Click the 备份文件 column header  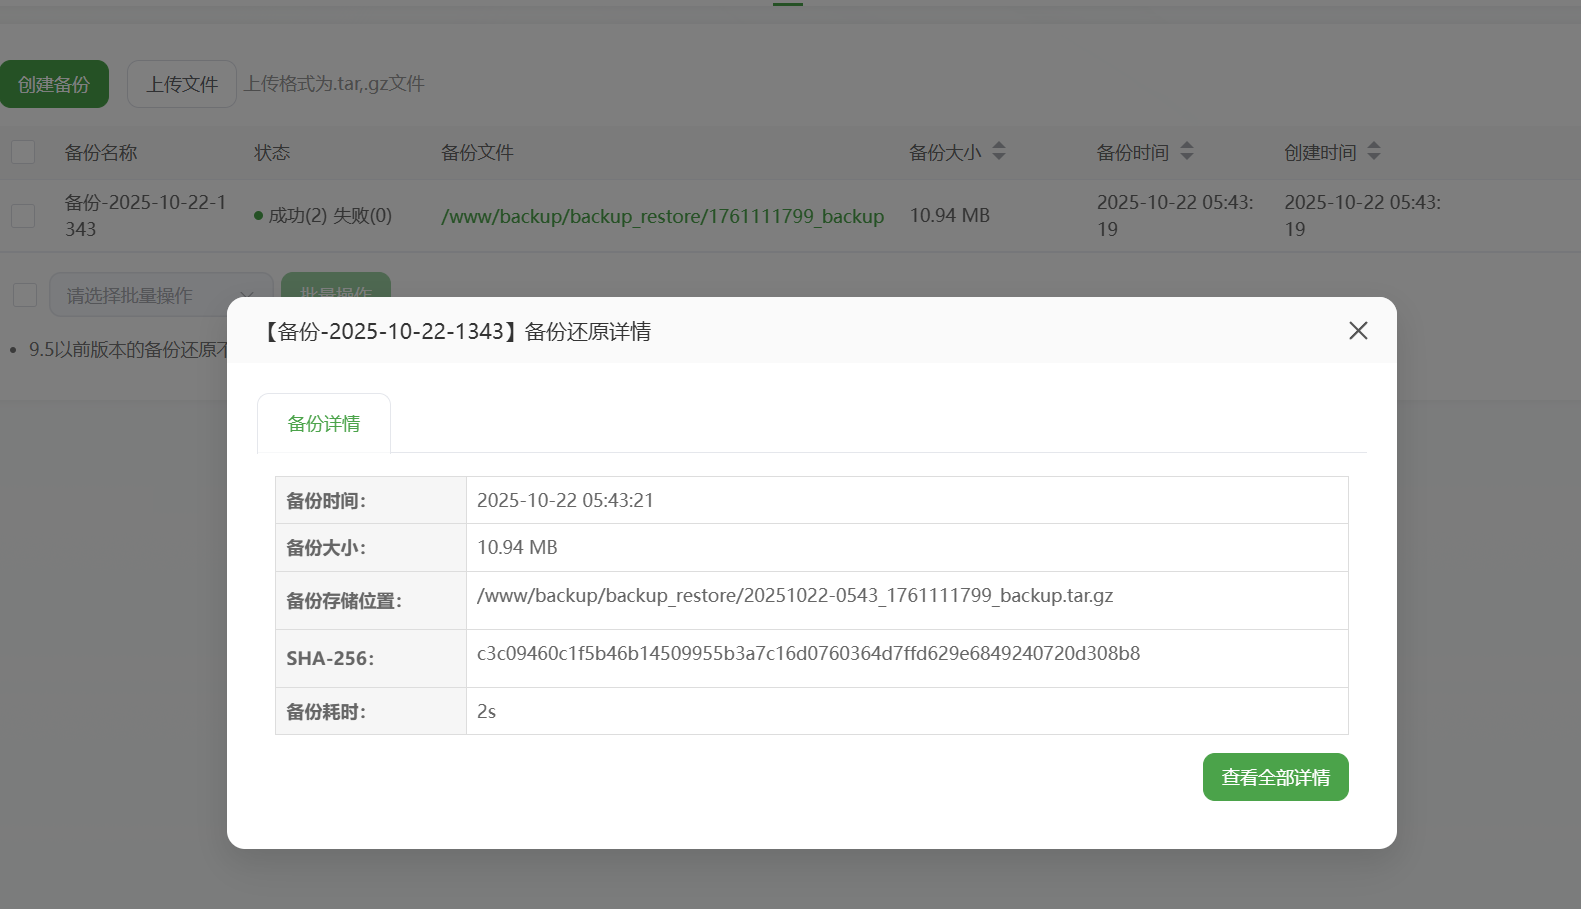coord(477,153)
